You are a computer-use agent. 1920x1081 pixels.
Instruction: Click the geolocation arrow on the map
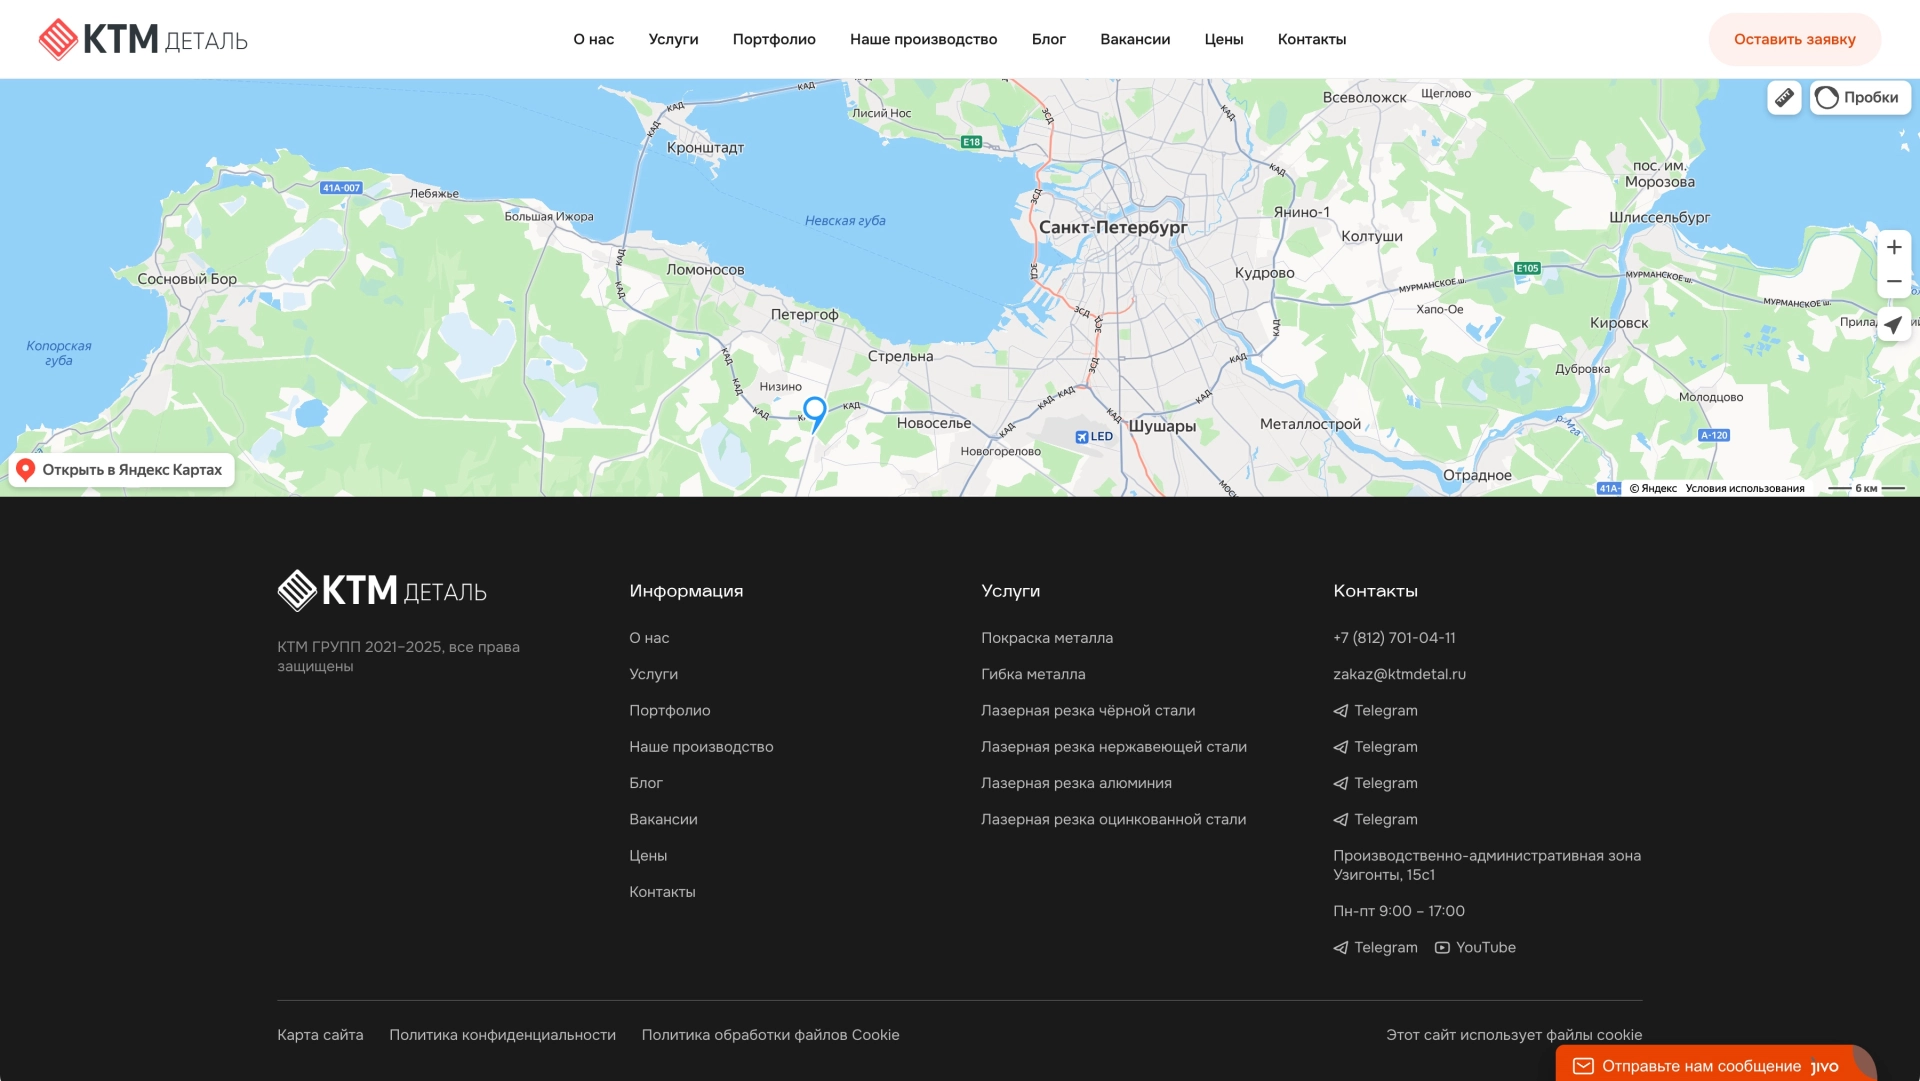coord(1894,325)
